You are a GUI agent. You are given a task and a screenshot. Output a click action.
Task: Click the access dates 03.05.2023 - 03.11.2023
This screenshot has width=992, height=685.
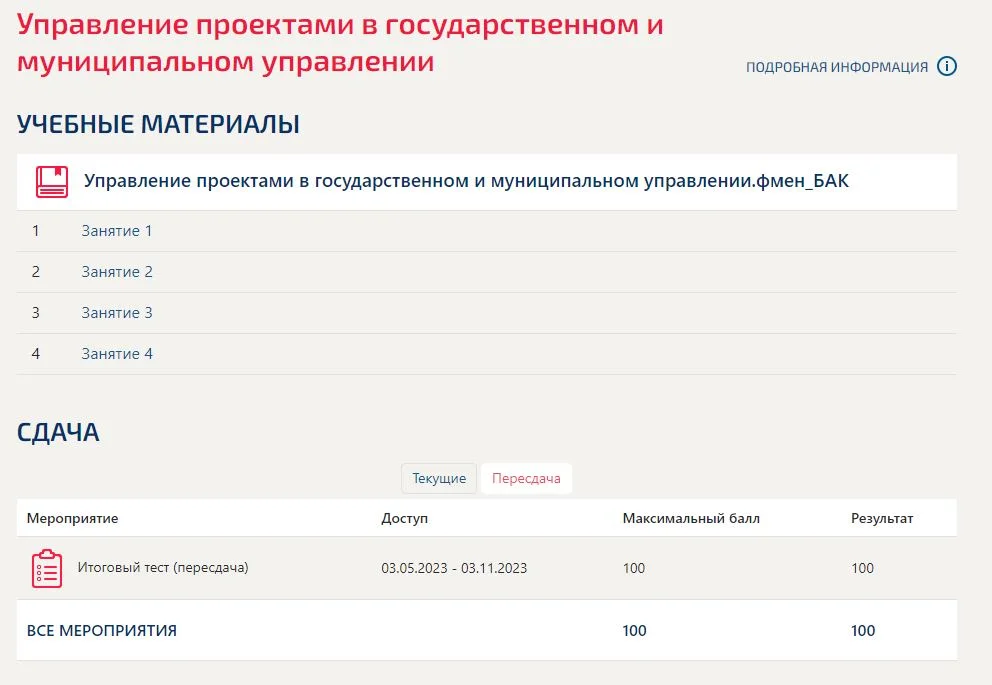point(454,568)
